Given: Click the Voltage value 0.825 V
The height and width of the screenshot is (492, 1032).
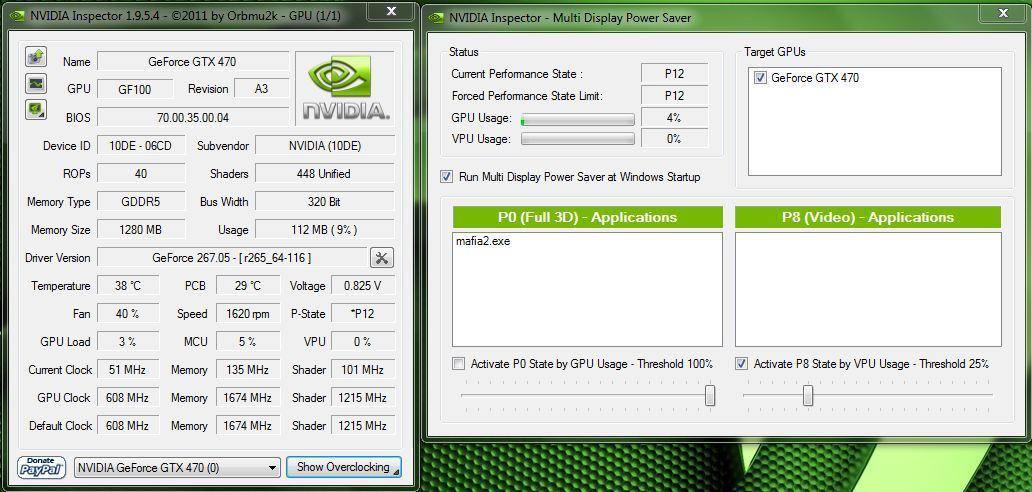Looking at the screenshot, I should point(363,285).
